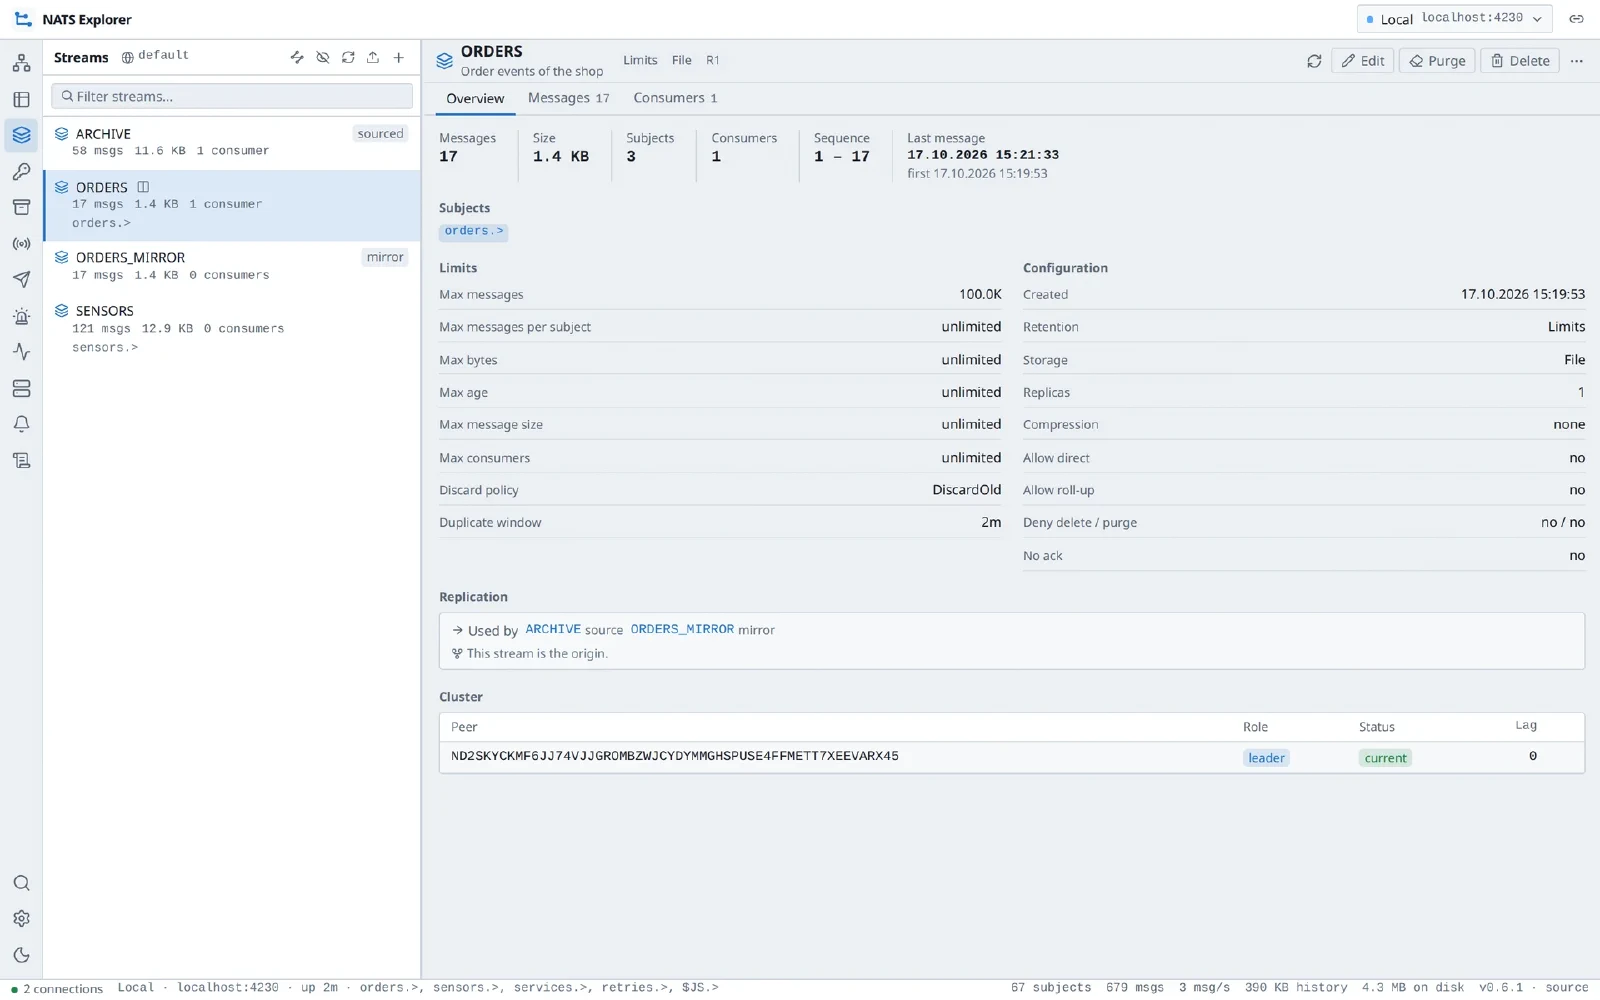Screen dimensions: 1600x1000
Task: Click the Edit button
Action: [x=1363, y=61]
